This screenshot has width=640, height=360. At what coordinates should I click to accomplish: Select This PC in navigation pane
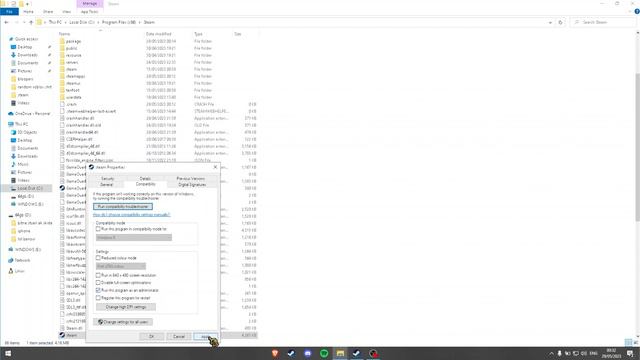point(21,124)
